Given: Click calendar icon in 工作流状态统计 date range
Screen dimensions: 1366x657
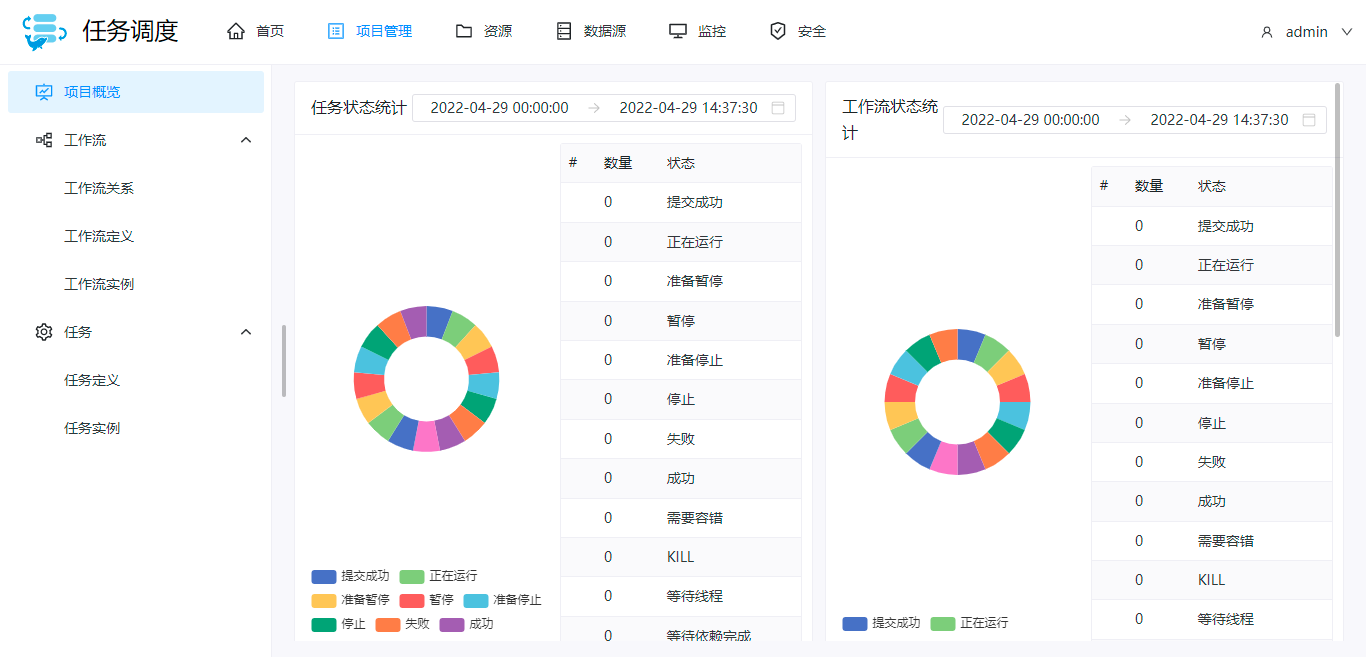Looking at the screenshot, I should (x=1309, y=120).
